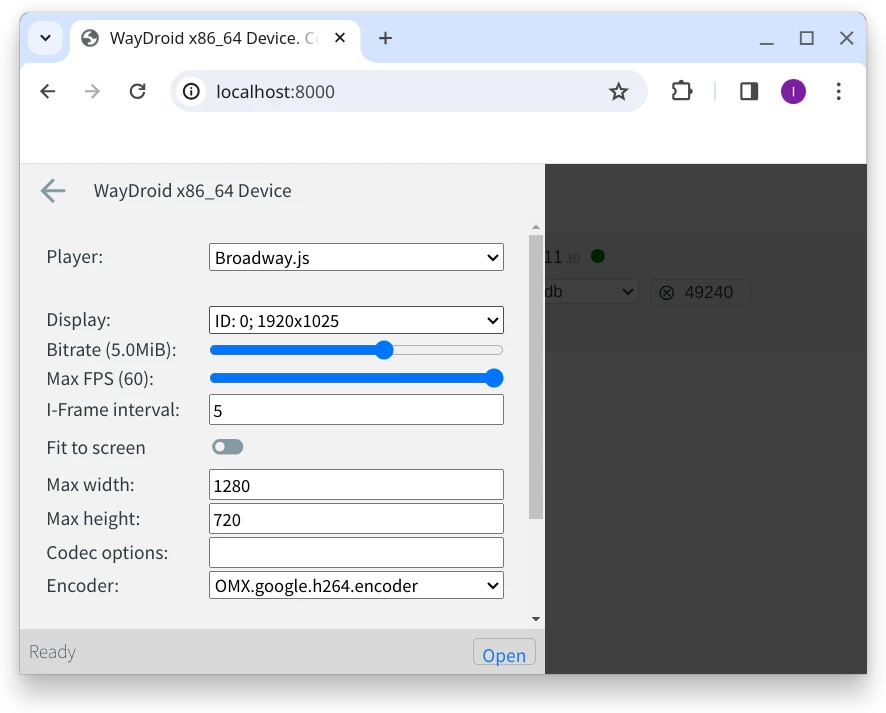886x713 pixels.
Task: Click the purple user profile avatar
Action: [793, 92]
